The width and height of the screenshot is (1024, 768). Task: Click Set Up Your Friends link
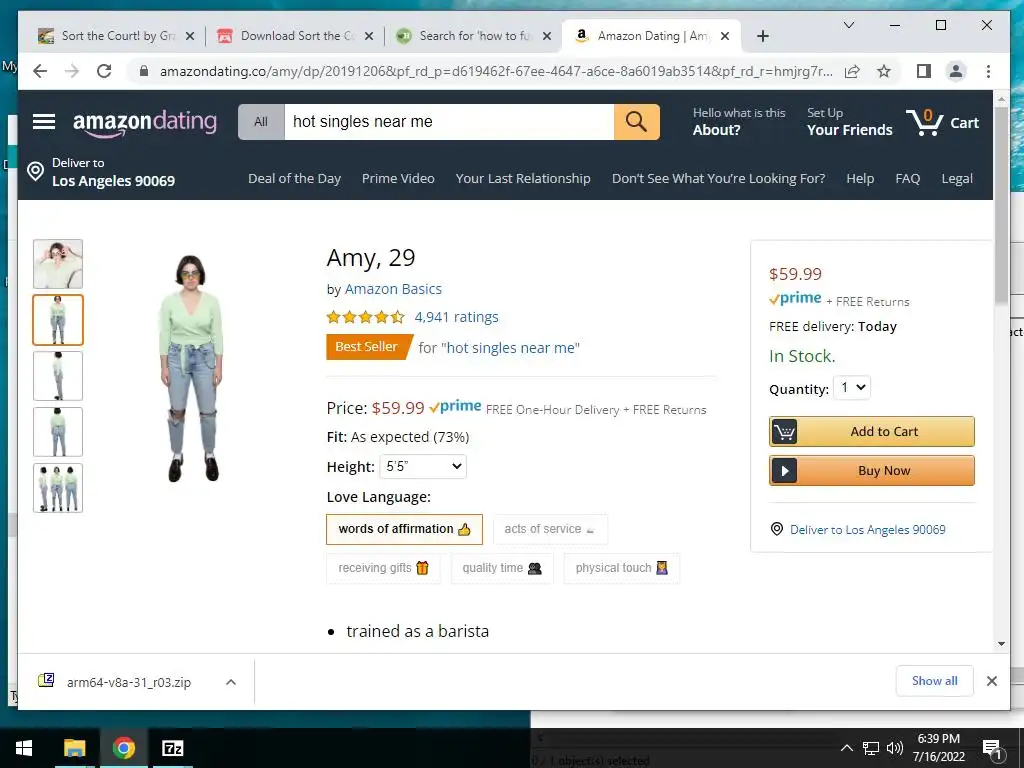(849, 121)
